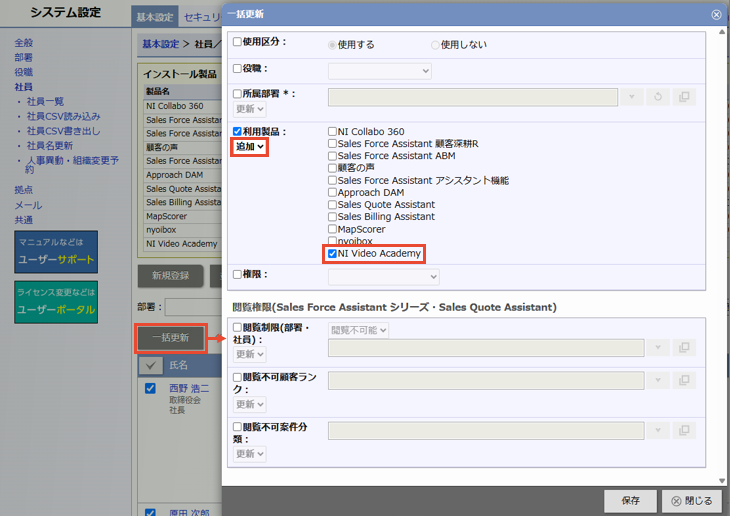
Task: Expand the 閲覧制限 field selection arrow
Action: click(x=658, y=347)
